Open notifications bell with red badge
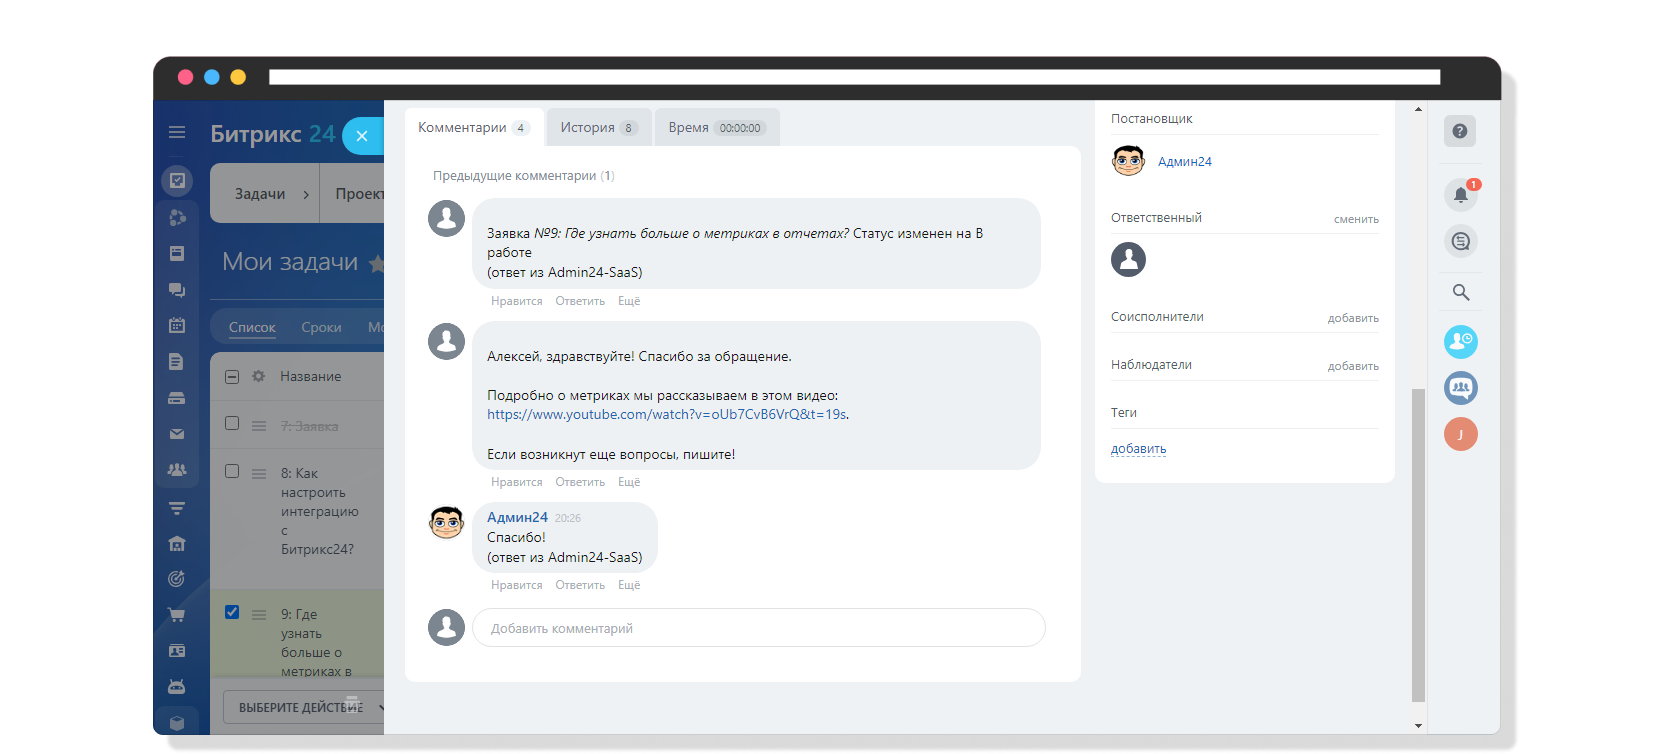The width and height of the screenshot is (1673, 754). click(1461, 195)
